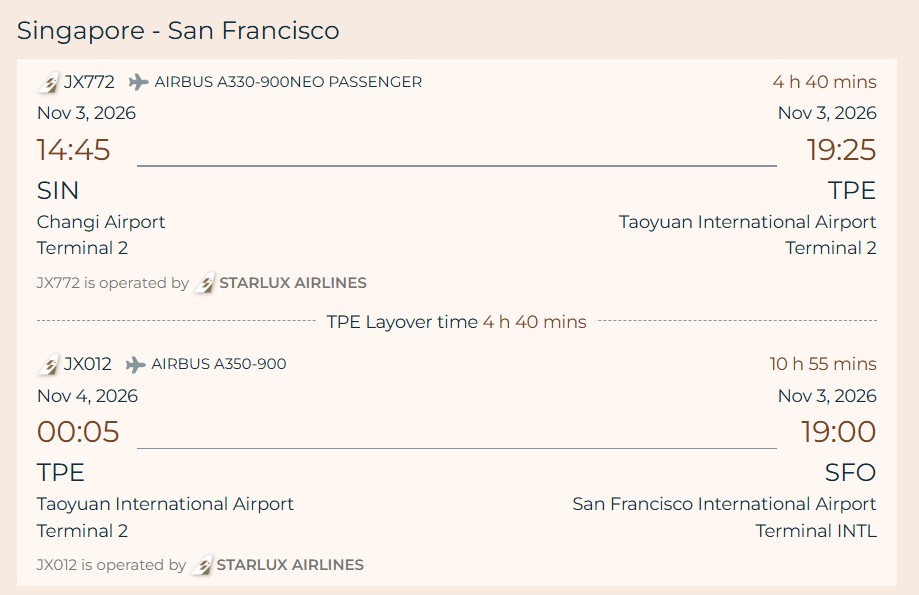The width and height of the screenshot is (919, 595).
Task: Select San Francisco International Airport text
Action: [x=724, y=504]
